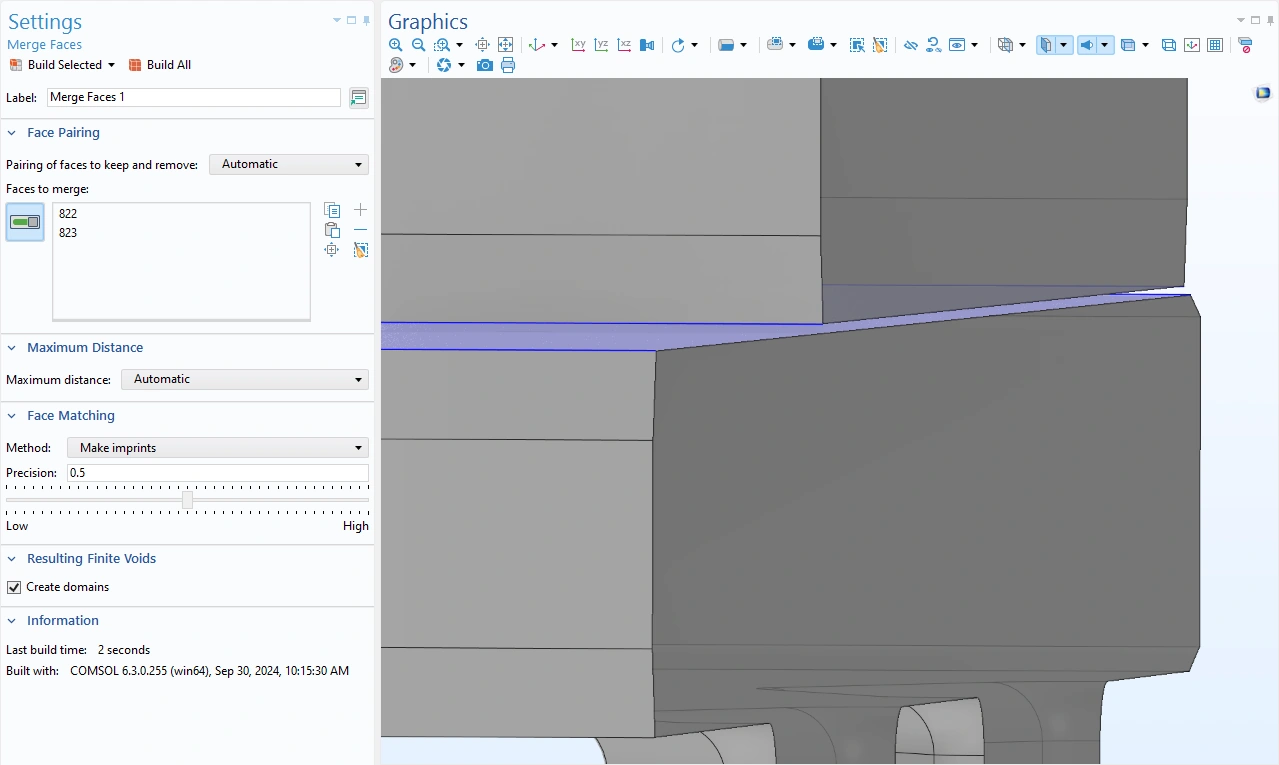Switch to the YZ view
Image resolution: width=1279 pixels, height=765 pixels.
pyautogui.click(x=601, y=45)
